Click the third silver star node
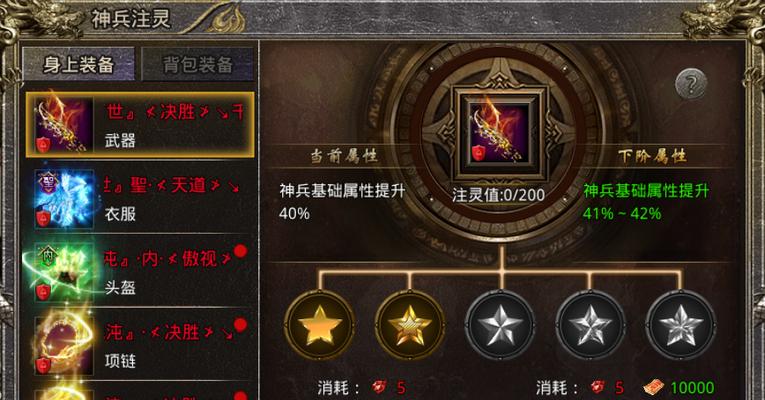 click(x=500, y=324)
